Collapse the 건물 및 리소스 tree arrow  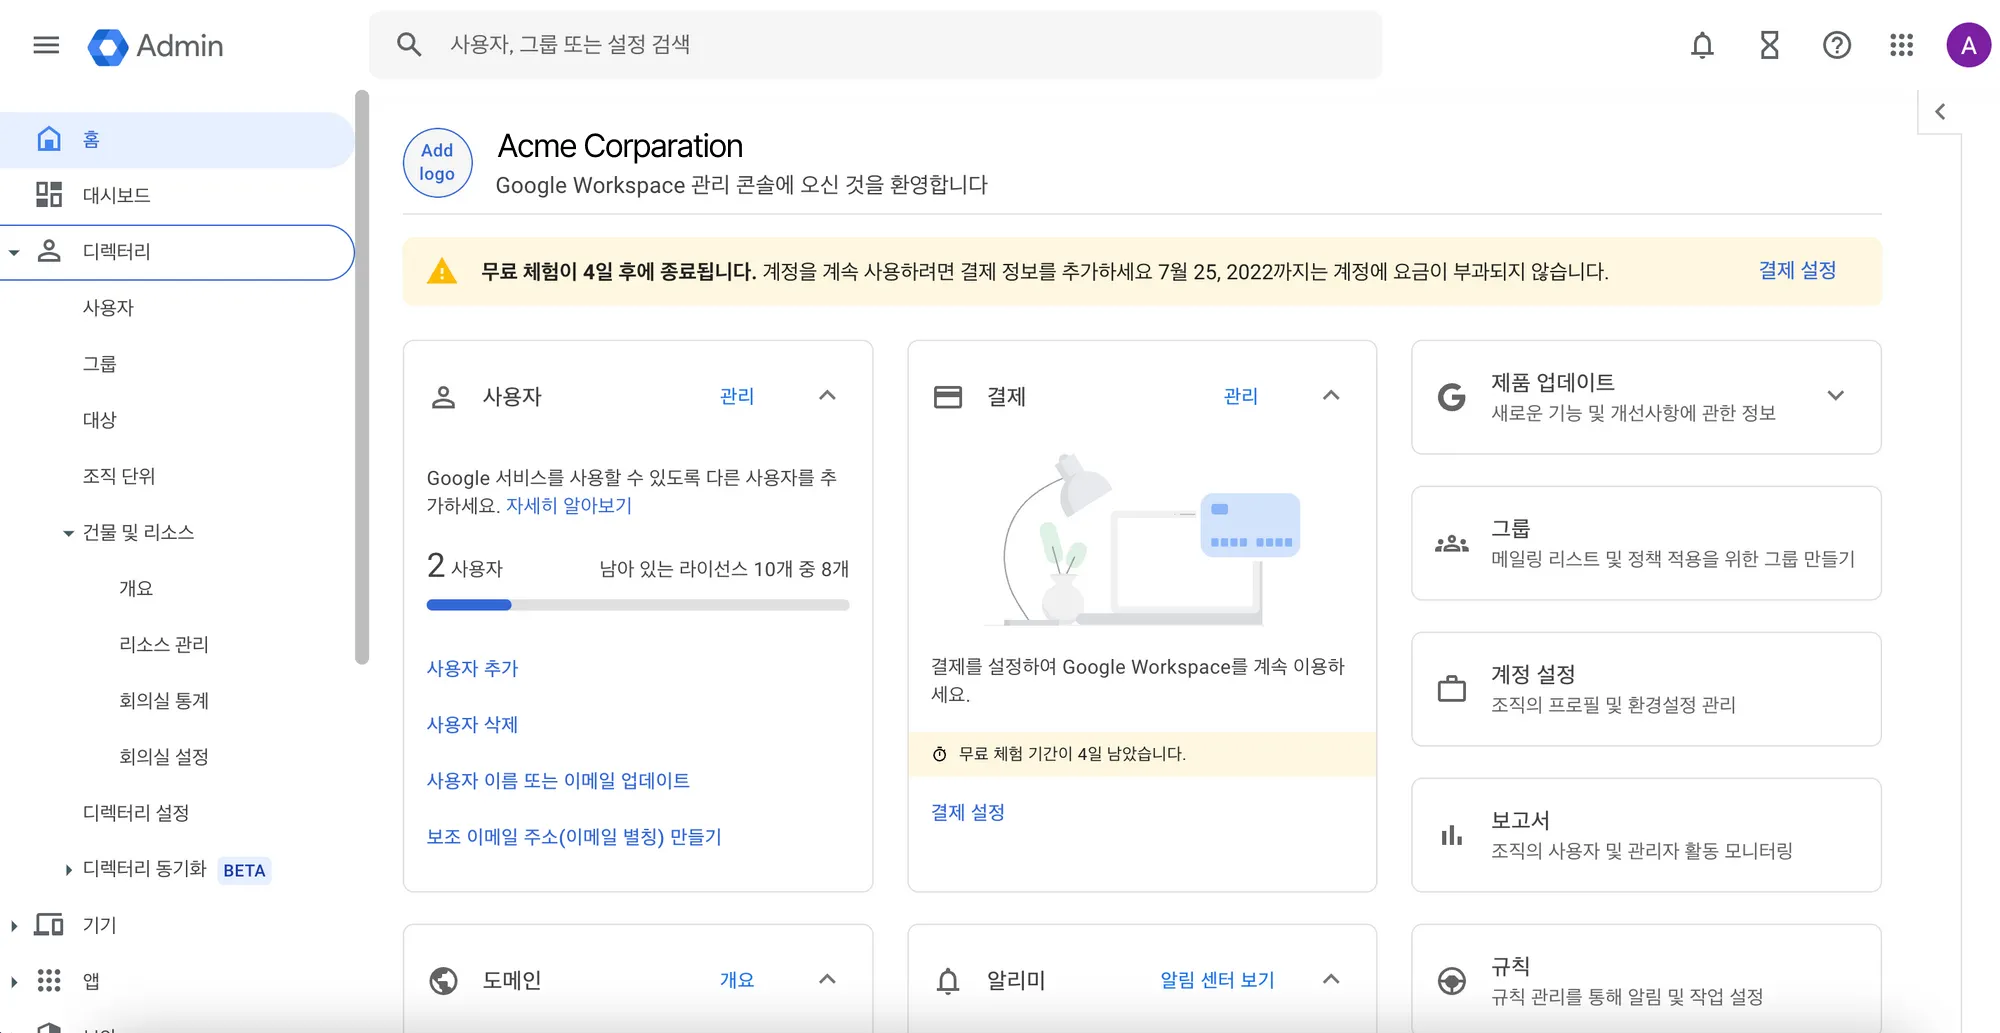click(x=68, y=534)
